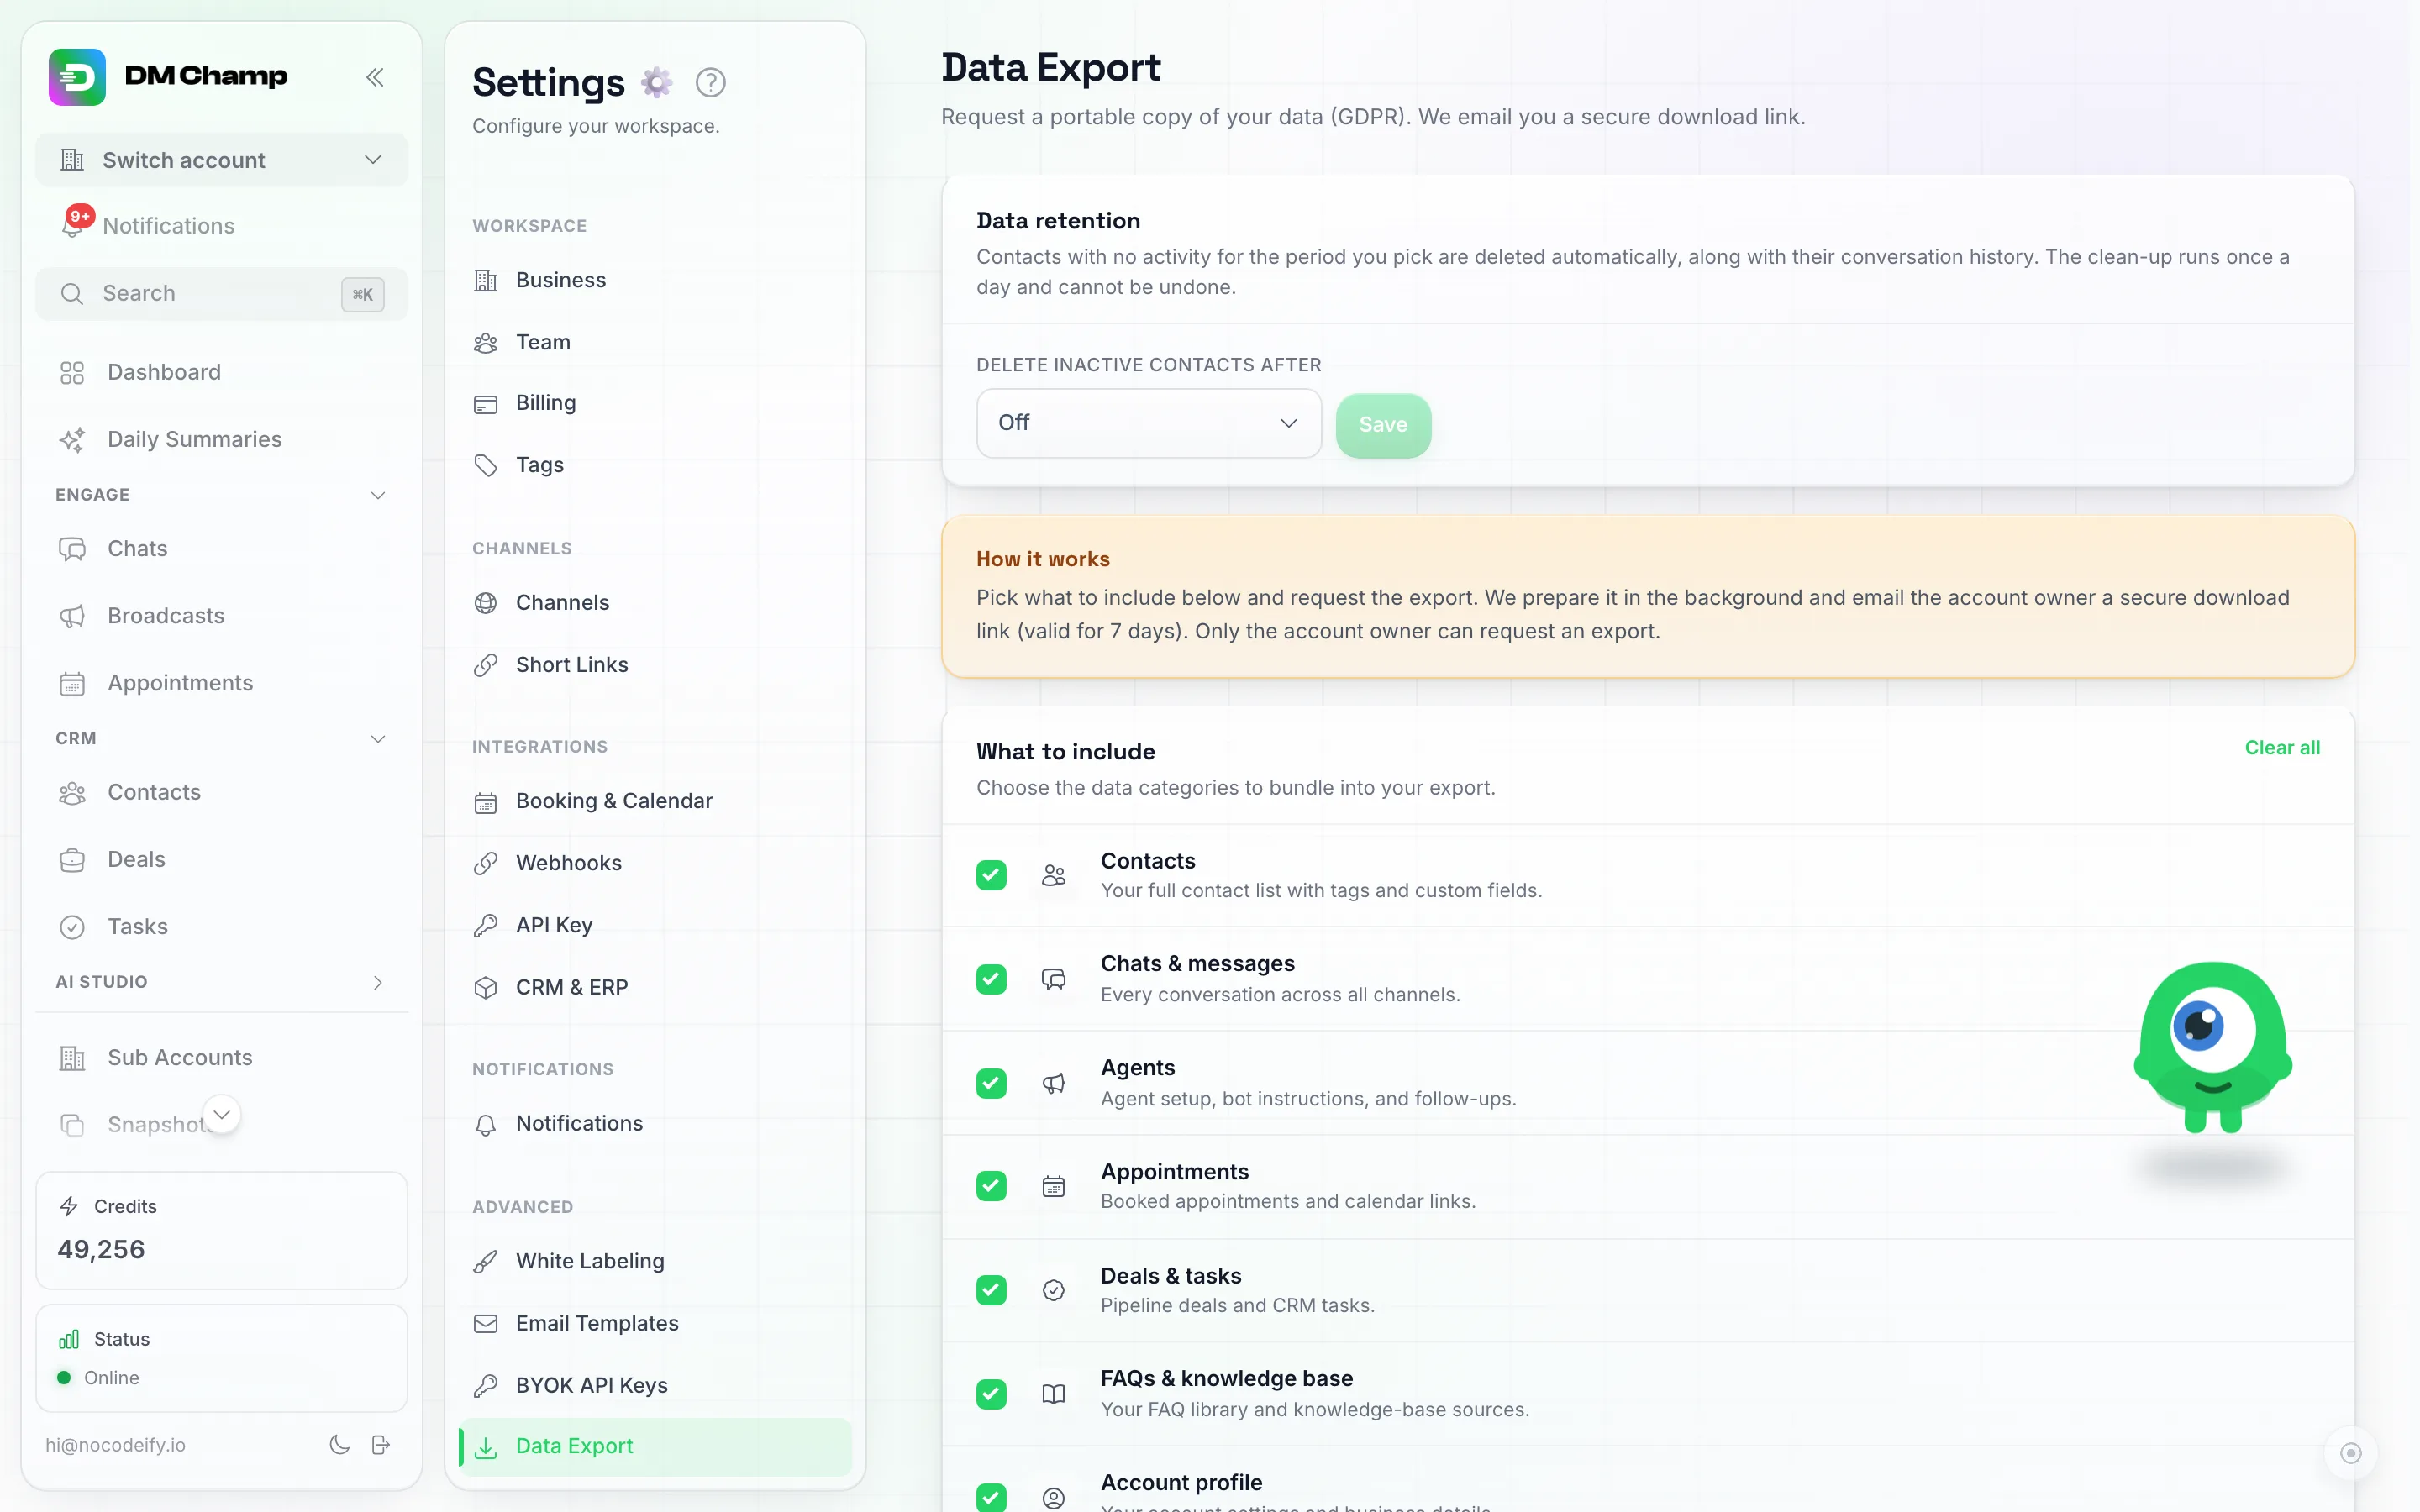Click the Search field
2420x1512 pixels.
click(221, 294)
